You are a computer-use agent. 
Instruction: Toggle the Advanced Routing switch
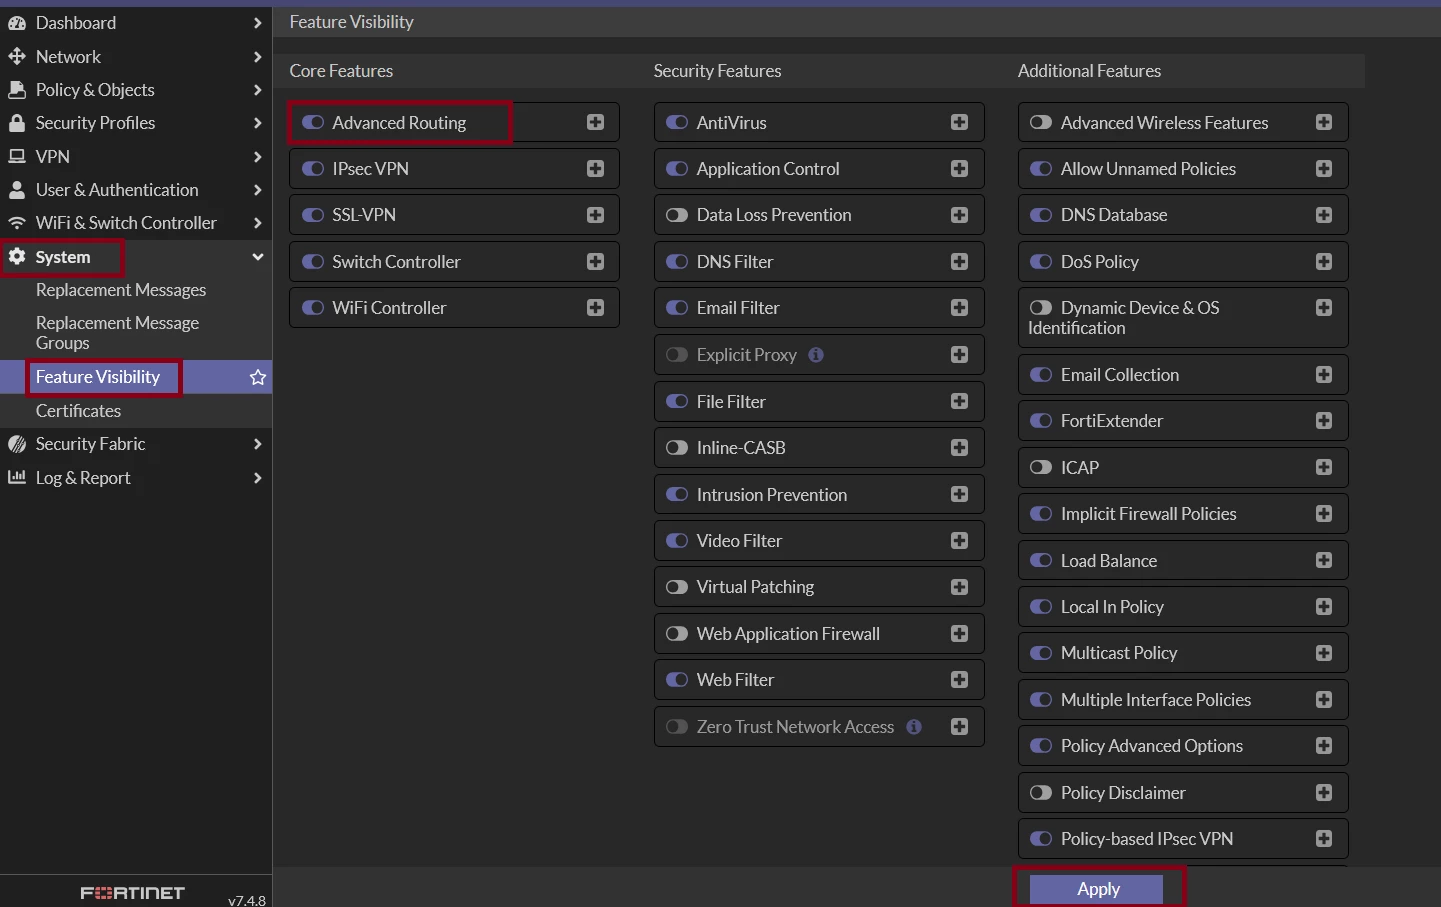point(313,122)
